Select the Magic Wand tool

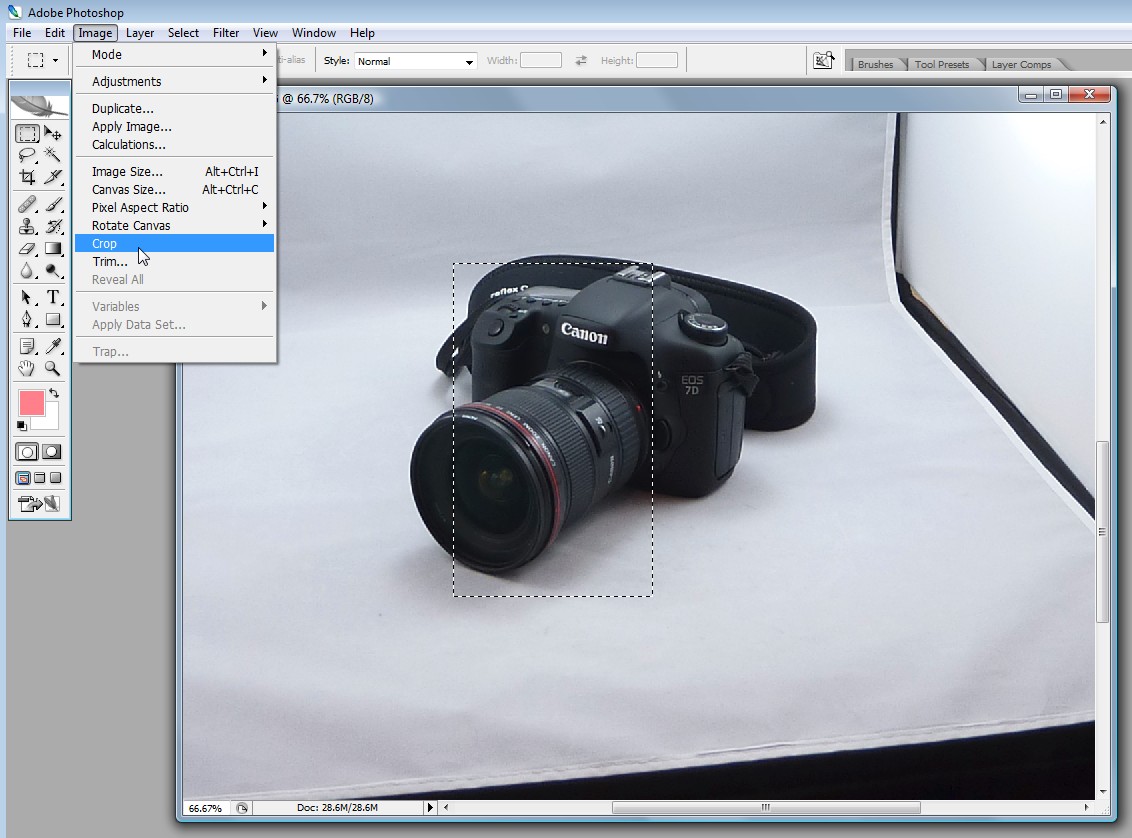click(x=53, y=154)
